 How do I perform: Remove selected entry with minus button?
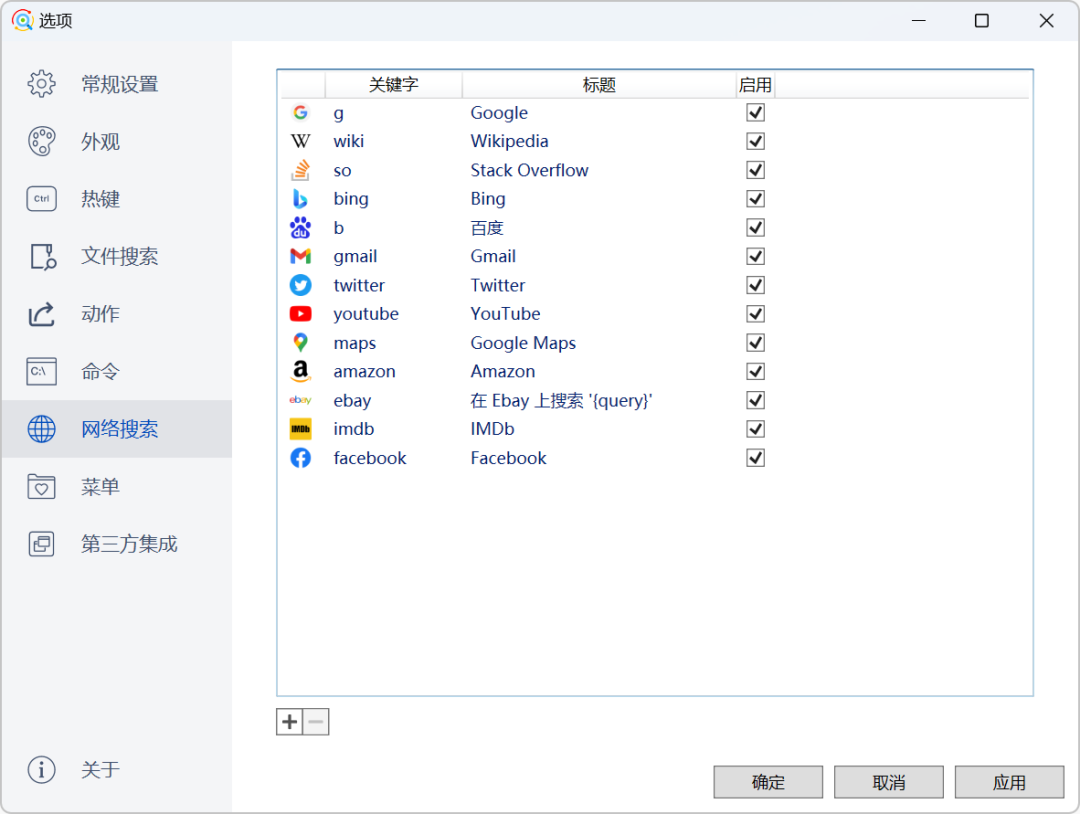pyautogui.click(x=316, y=722)
